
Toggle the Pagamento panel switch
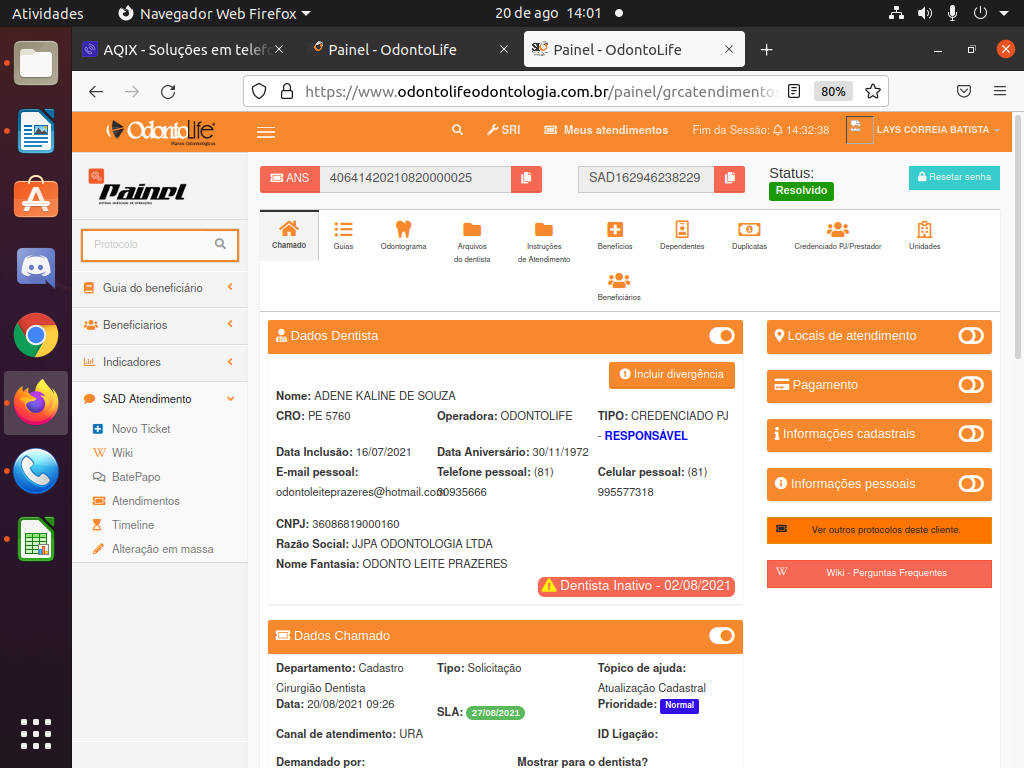[970, 385]
